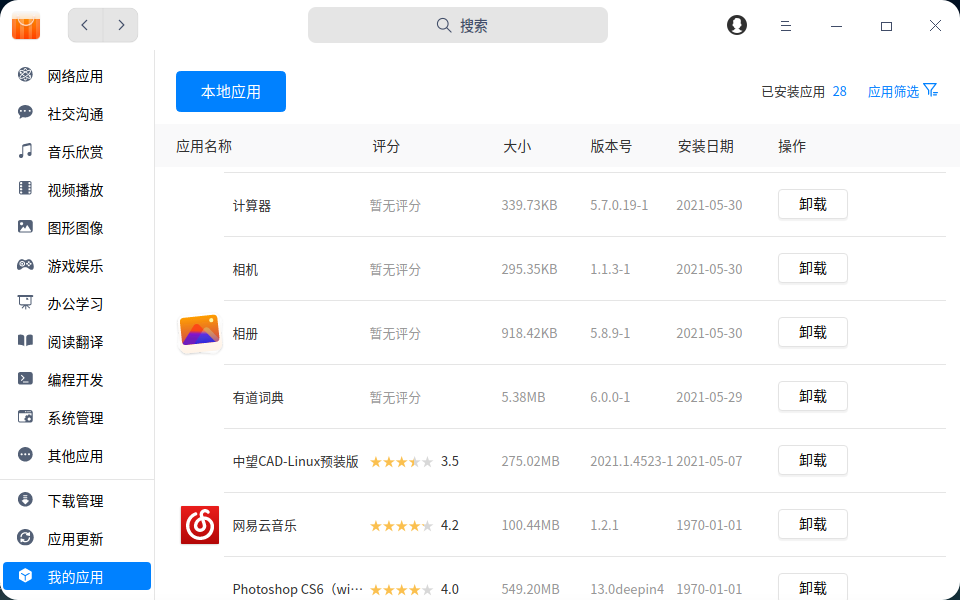Switch to the 我的应用 section
Screen dimensions: 960x600
pyautogui.click(x=76, y=576)
